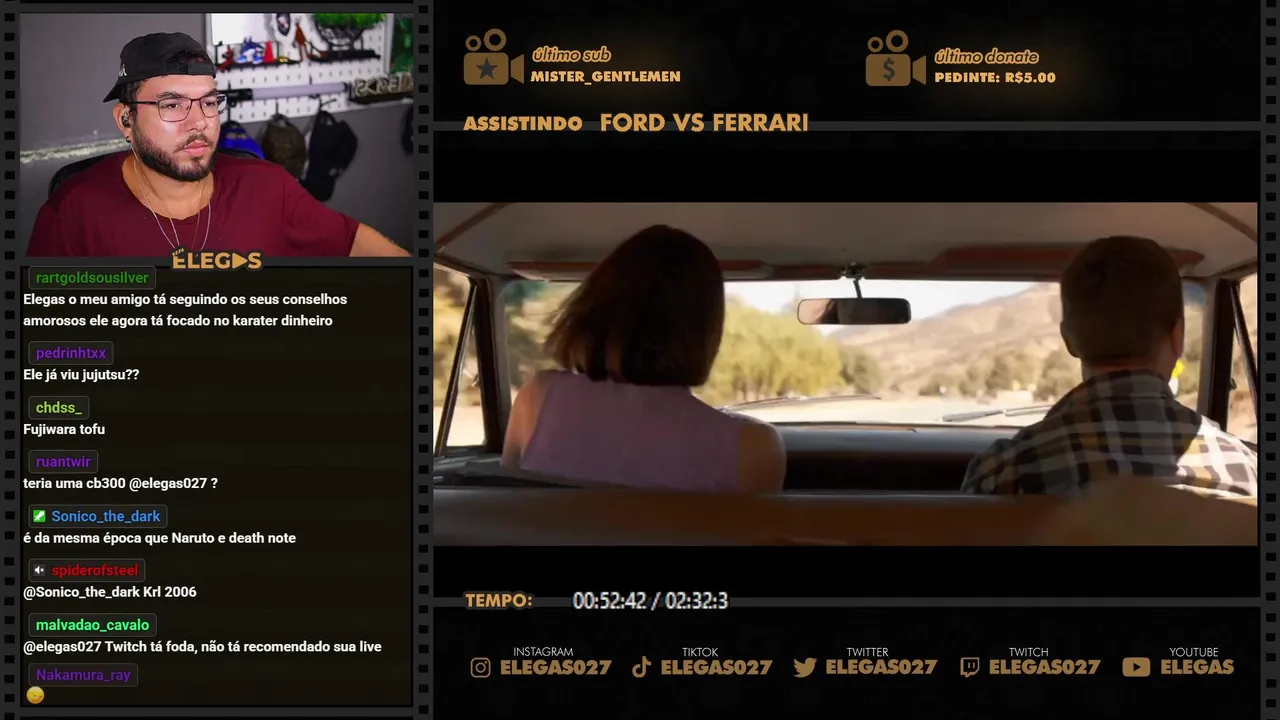Click the Instagram ELEGAS027 handle
Viewport: 1280px width, 720px height.
point(556,667)
